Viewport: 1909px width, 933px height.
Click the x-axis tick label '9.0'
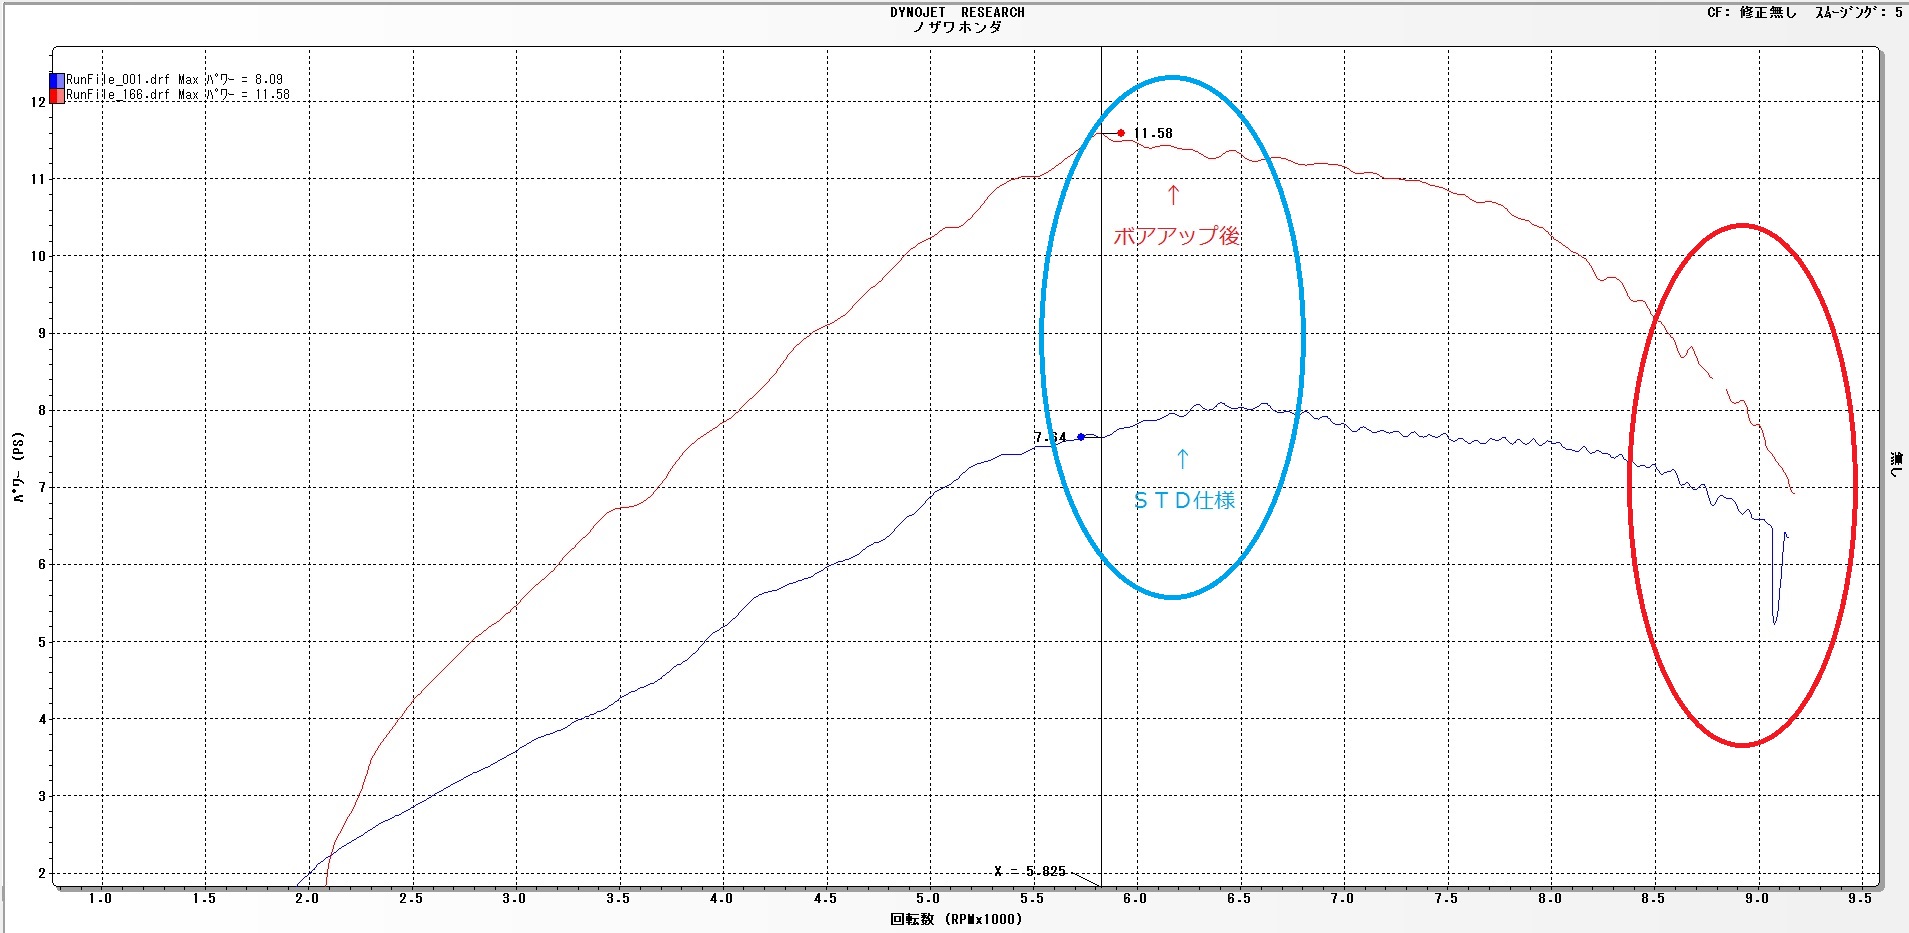click(x=1757, y=898)
